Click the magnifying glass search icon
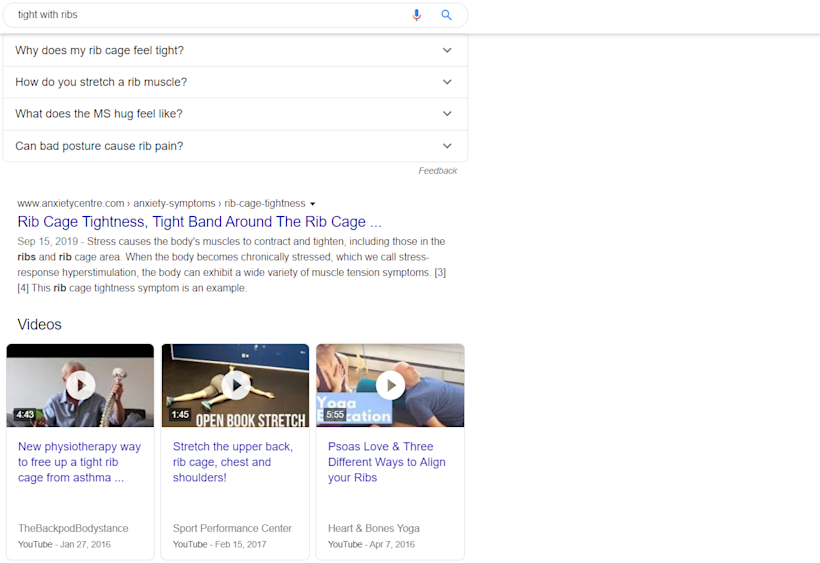Image resolution: width=820 pixels, height=563 pixels. pos(446,15)
